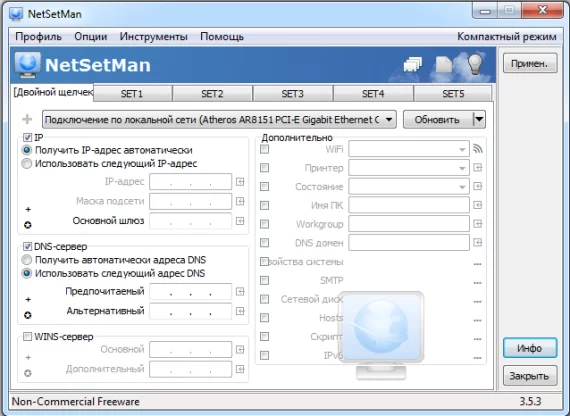Select Получить IP-адрес автоматически radio
The height and width of the screenshot is (416, 570).
point(27,150)
